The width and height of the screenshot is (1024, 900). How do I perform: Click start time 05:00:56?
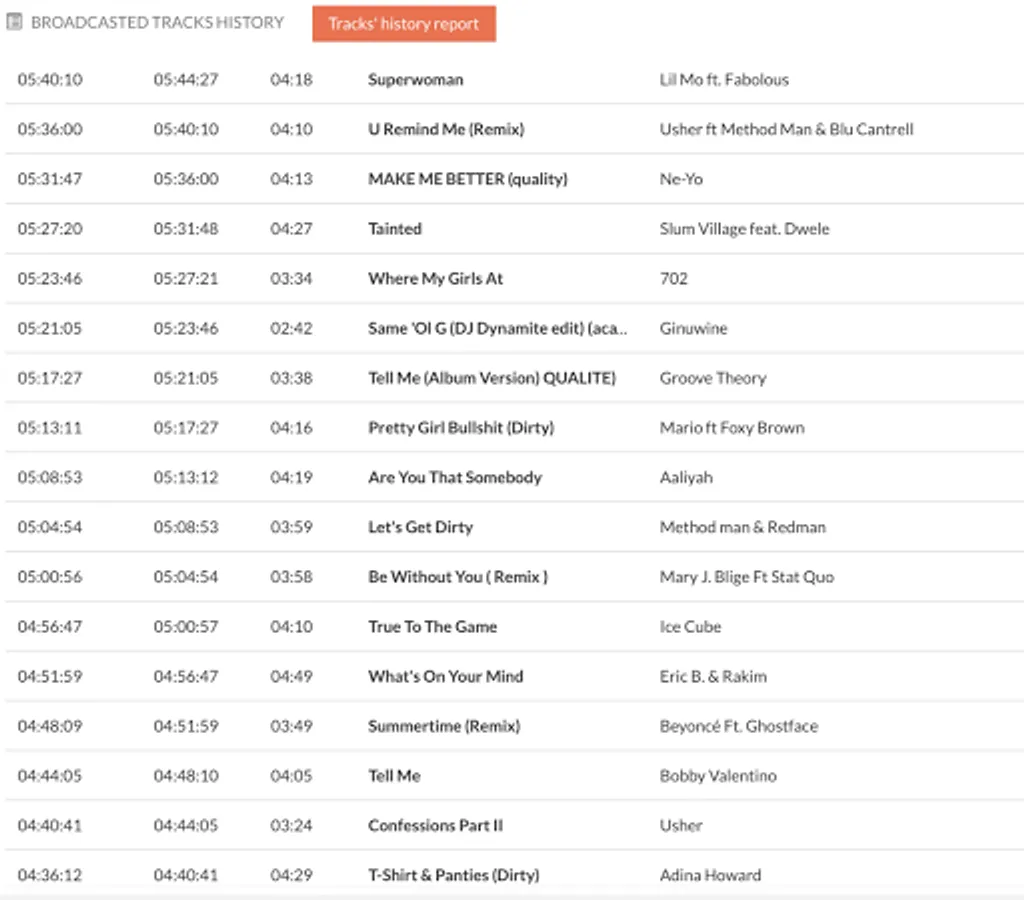(x=50, y=577)
